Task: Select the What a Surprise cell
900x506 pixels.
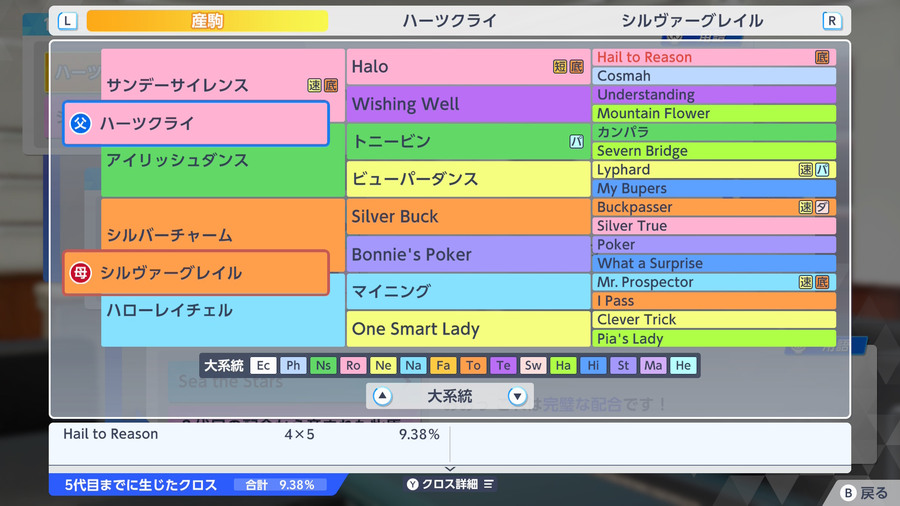Action: [x=714, y=263]
